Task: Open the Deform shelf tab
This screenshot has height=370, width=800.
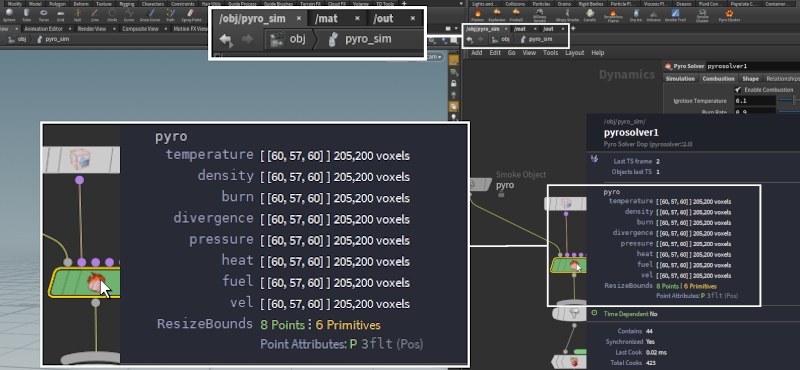Action: point(81,4)
